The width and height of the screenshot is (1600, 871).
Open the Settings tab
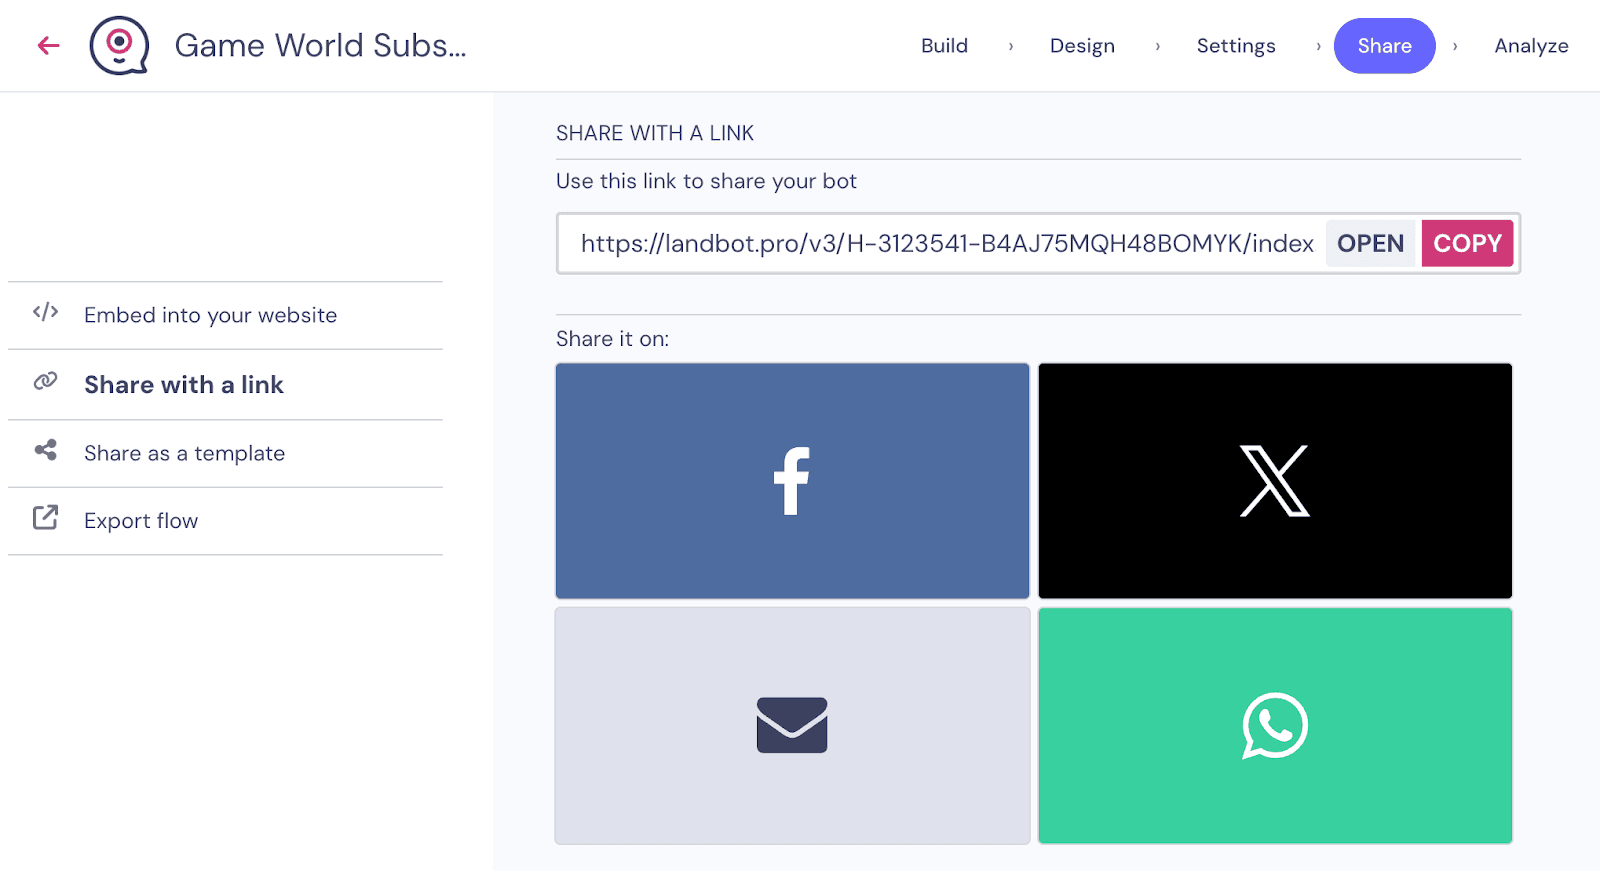(x=1236, y=46)
